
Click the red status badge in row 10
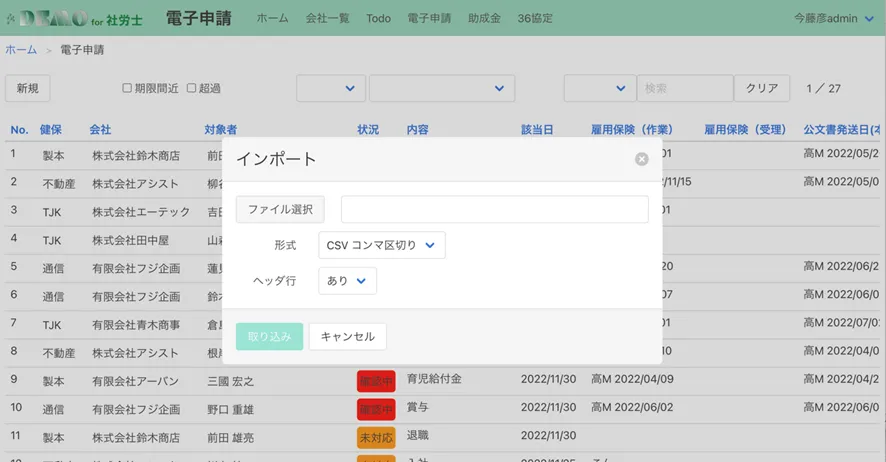click(x=376, y=409)
